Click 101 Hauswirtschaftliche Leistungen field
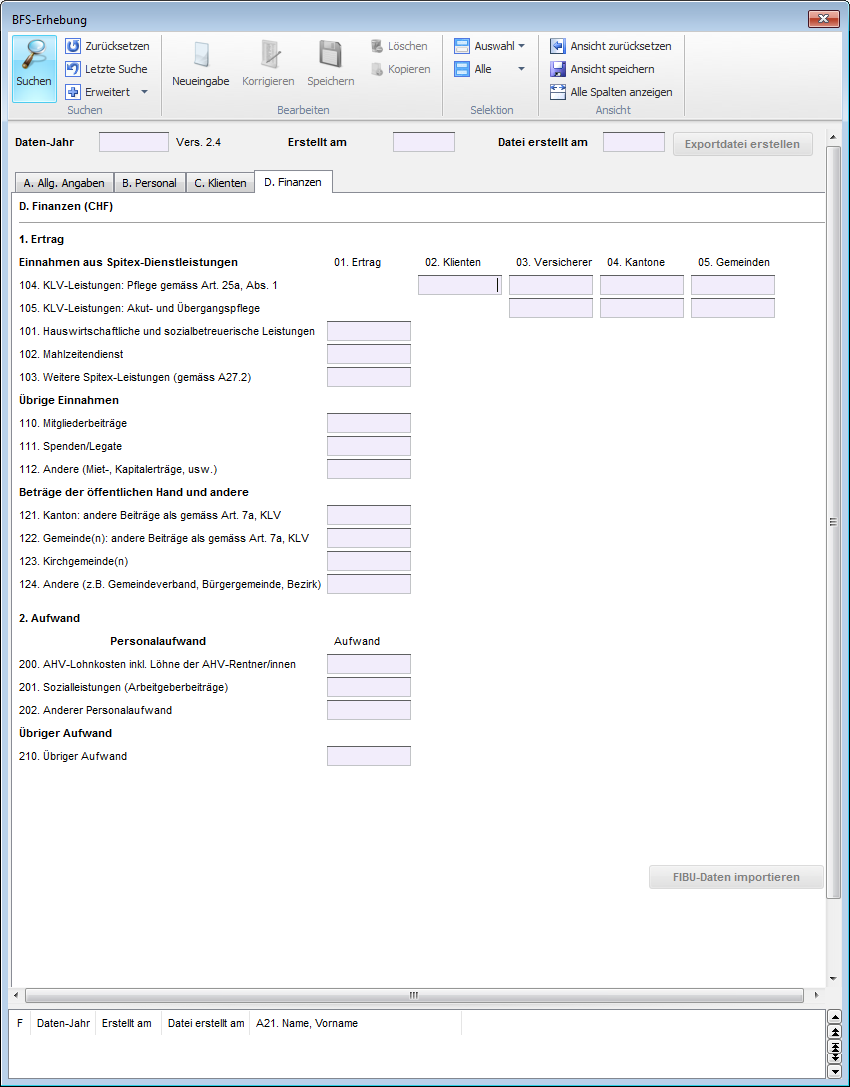Viewport: 850px width, 1087px height. (x=369, y=331)
